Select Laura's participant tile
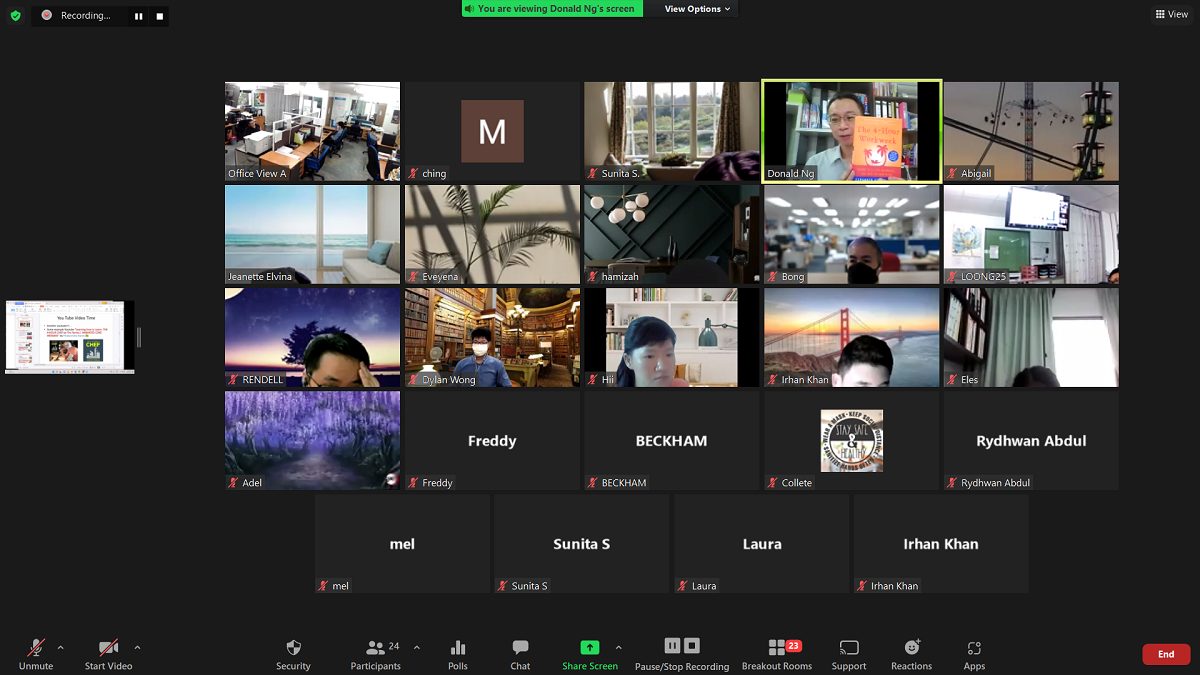This screenshot has width=1200, height=675. (762, 544)
